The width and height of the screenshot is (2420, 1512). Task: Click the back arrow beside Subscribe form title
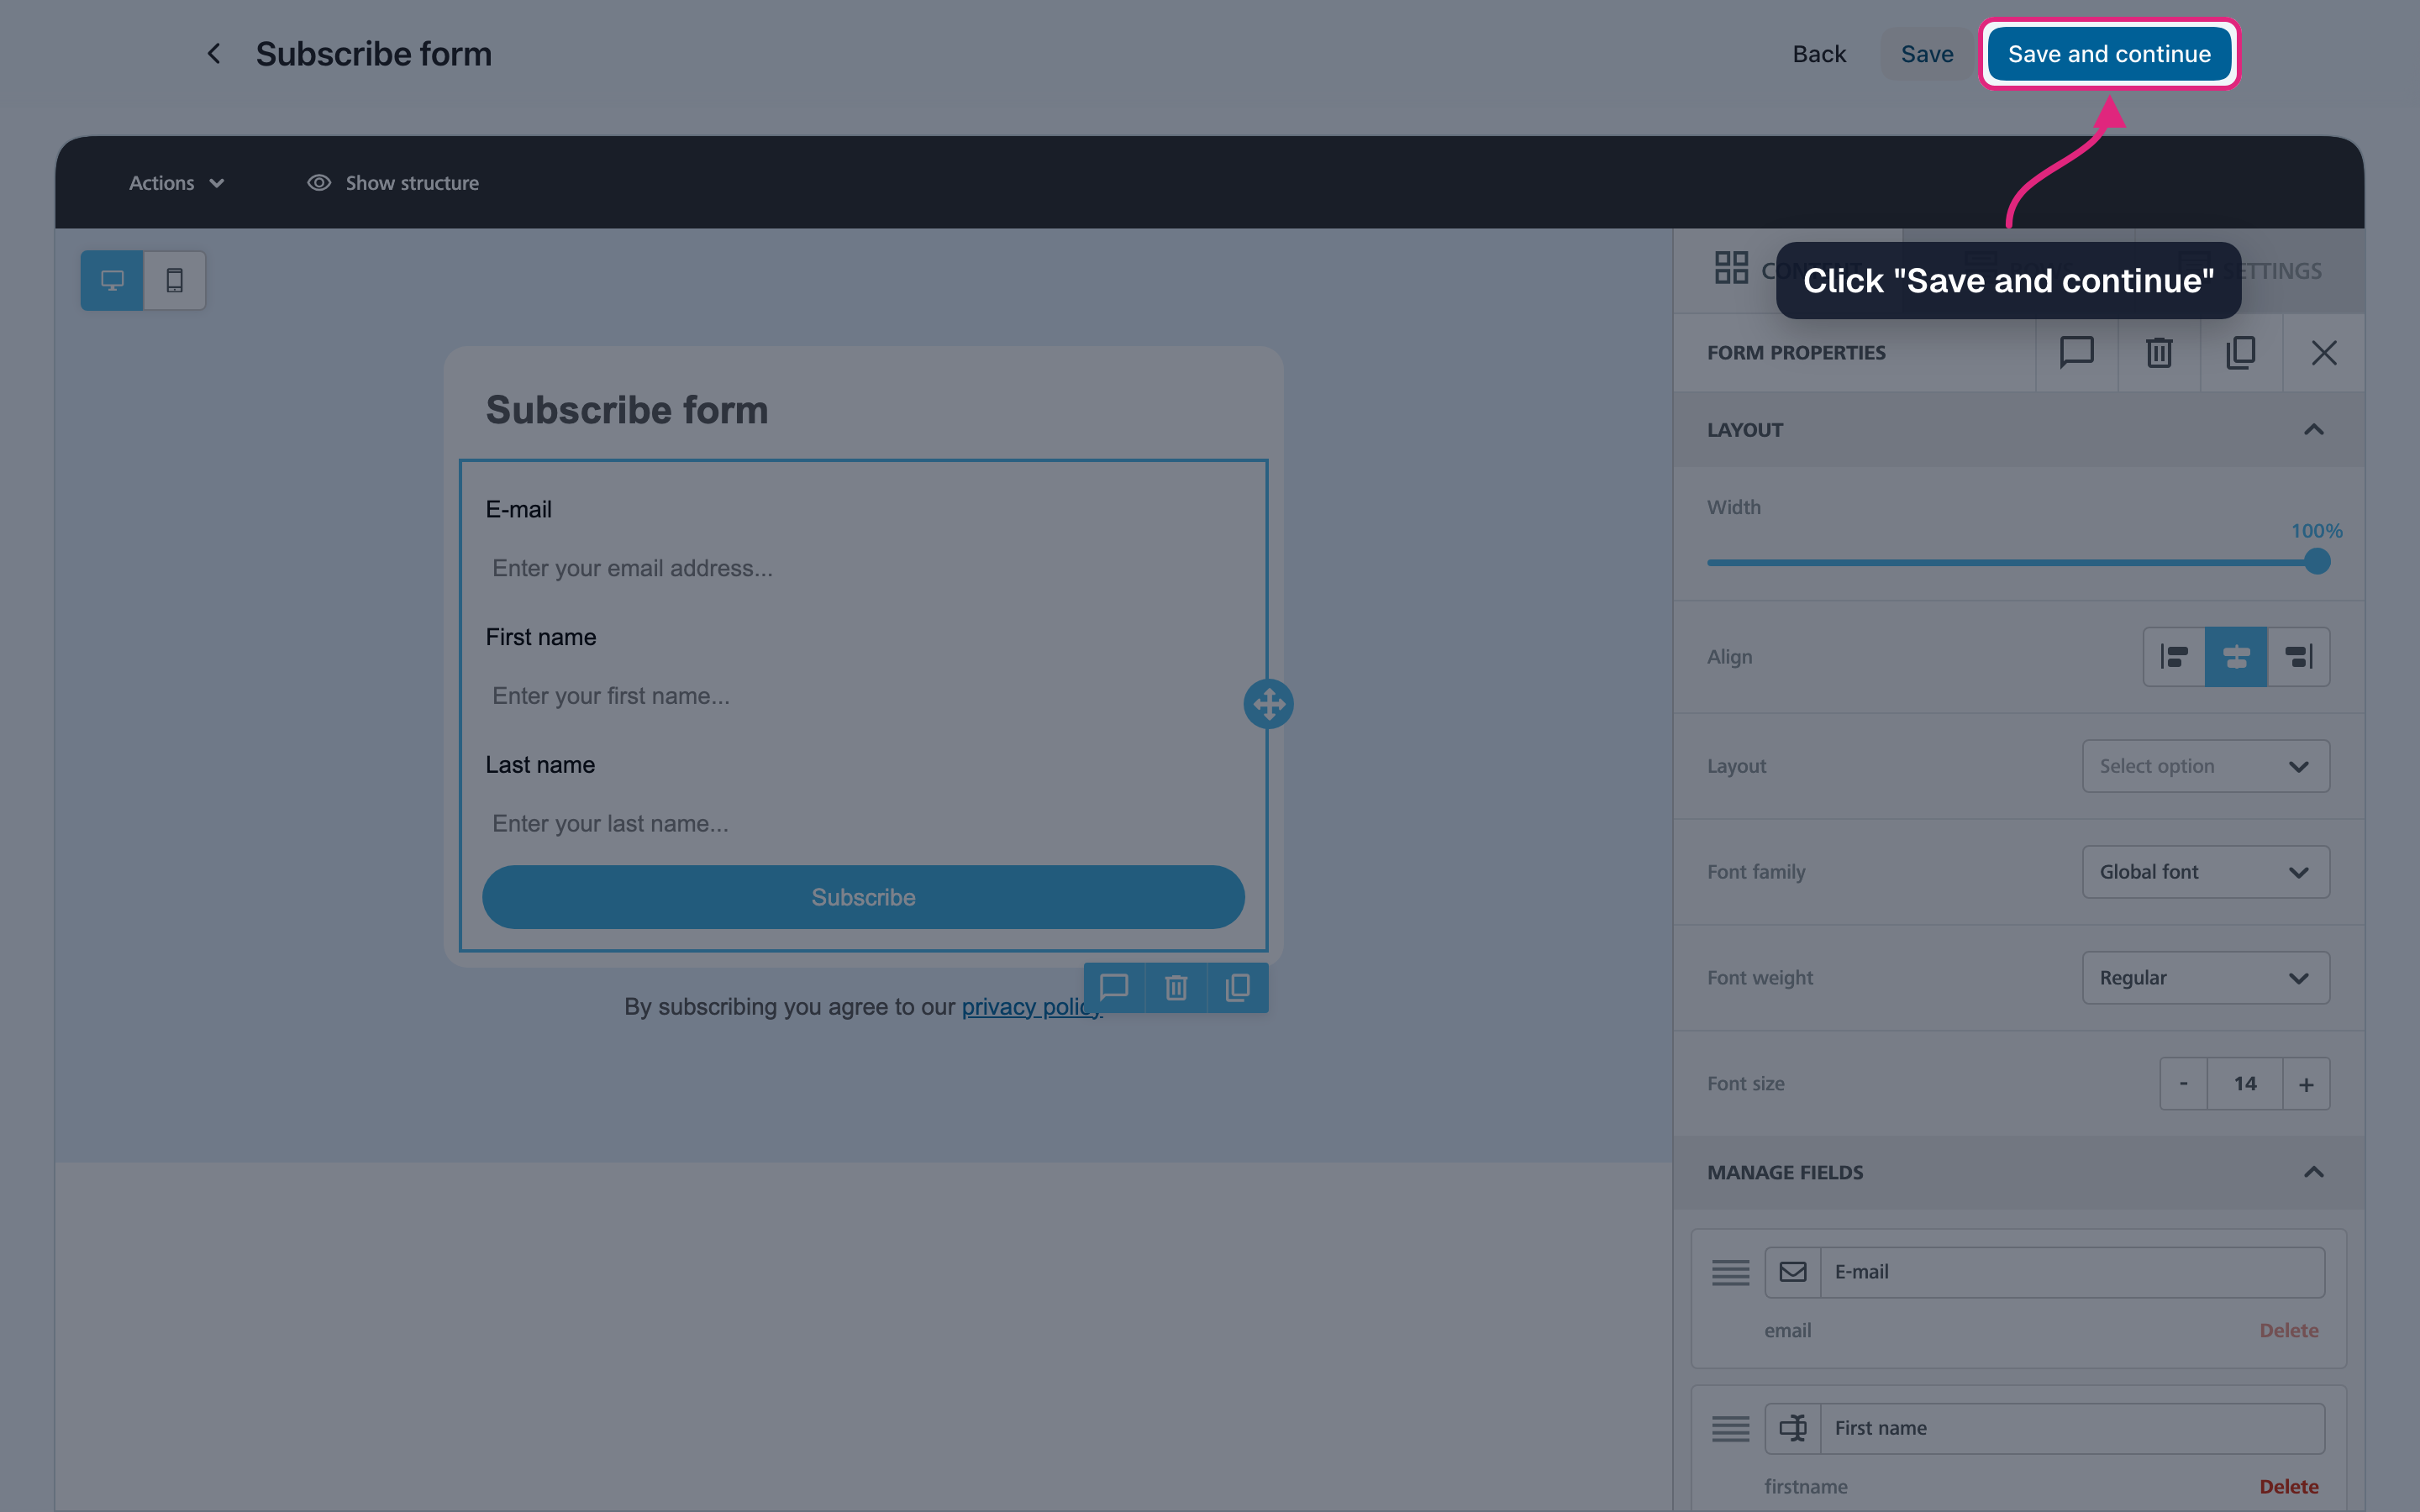214,54
